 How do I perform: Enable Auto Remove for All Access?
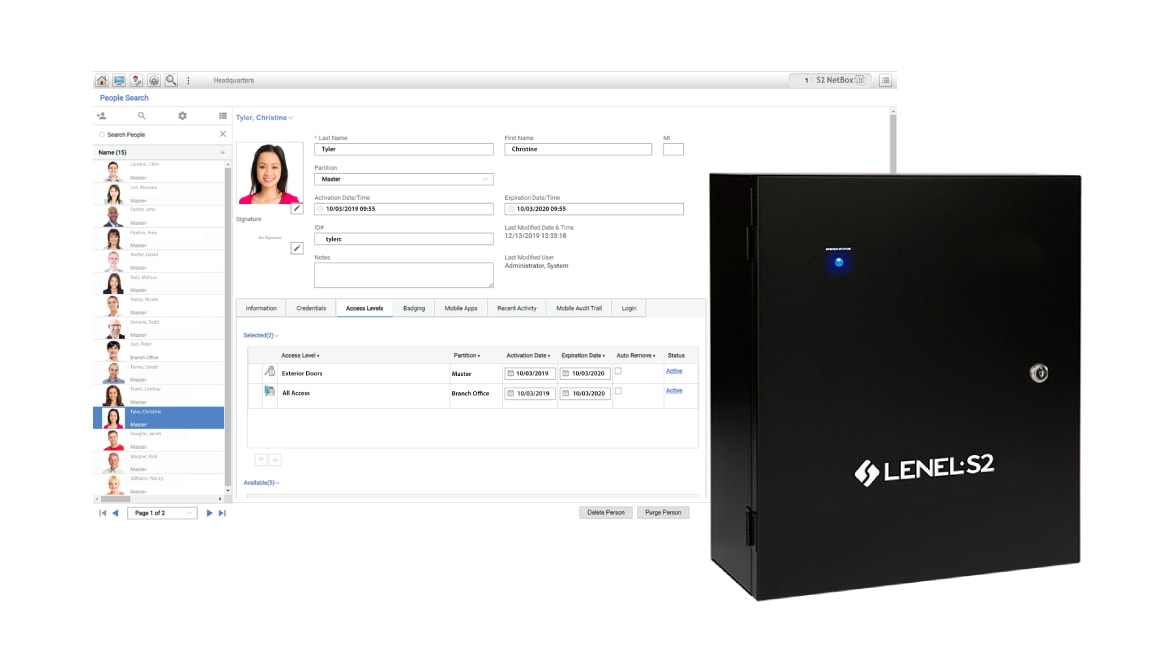click(x=618, y=391)
